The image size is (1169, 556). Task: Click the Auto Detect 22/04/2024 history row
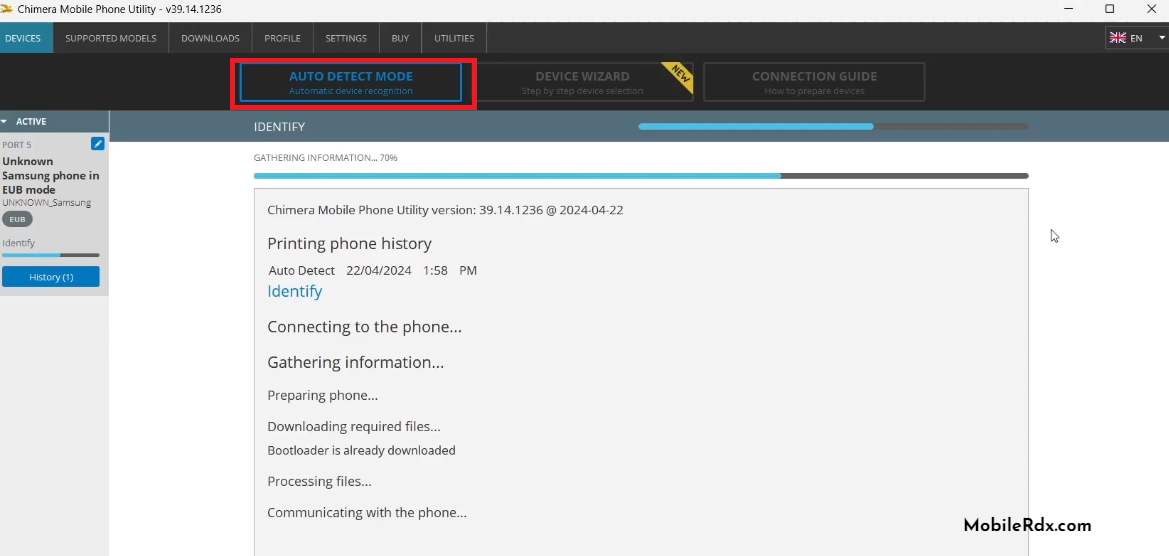[373, 271]
